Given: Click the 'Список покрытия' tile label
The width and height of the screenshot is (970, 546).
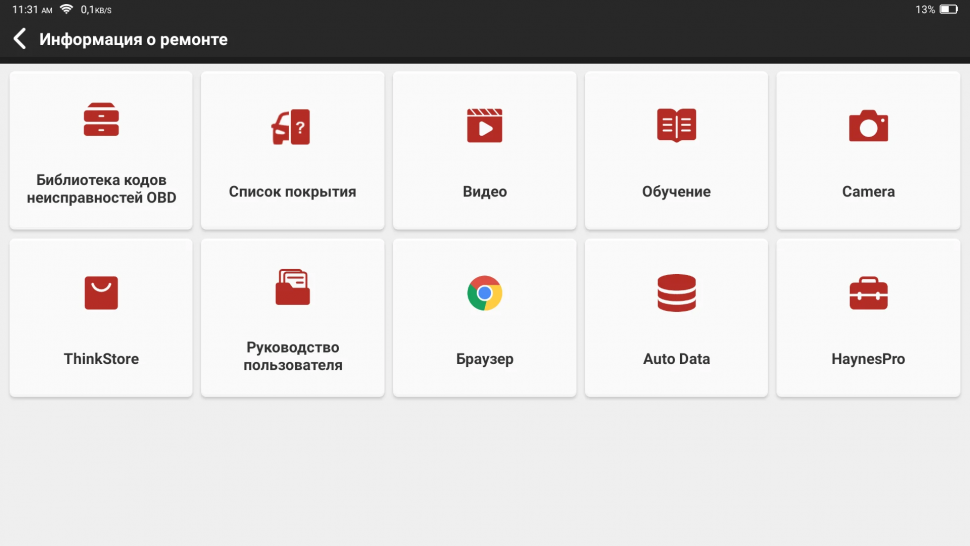Looking at the screenshot, I should point(292,192).
